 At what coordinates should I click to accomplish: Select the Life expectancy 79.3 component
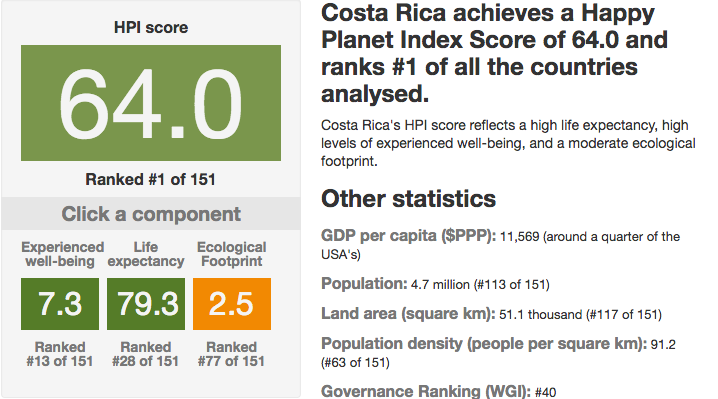pos(146,304)
